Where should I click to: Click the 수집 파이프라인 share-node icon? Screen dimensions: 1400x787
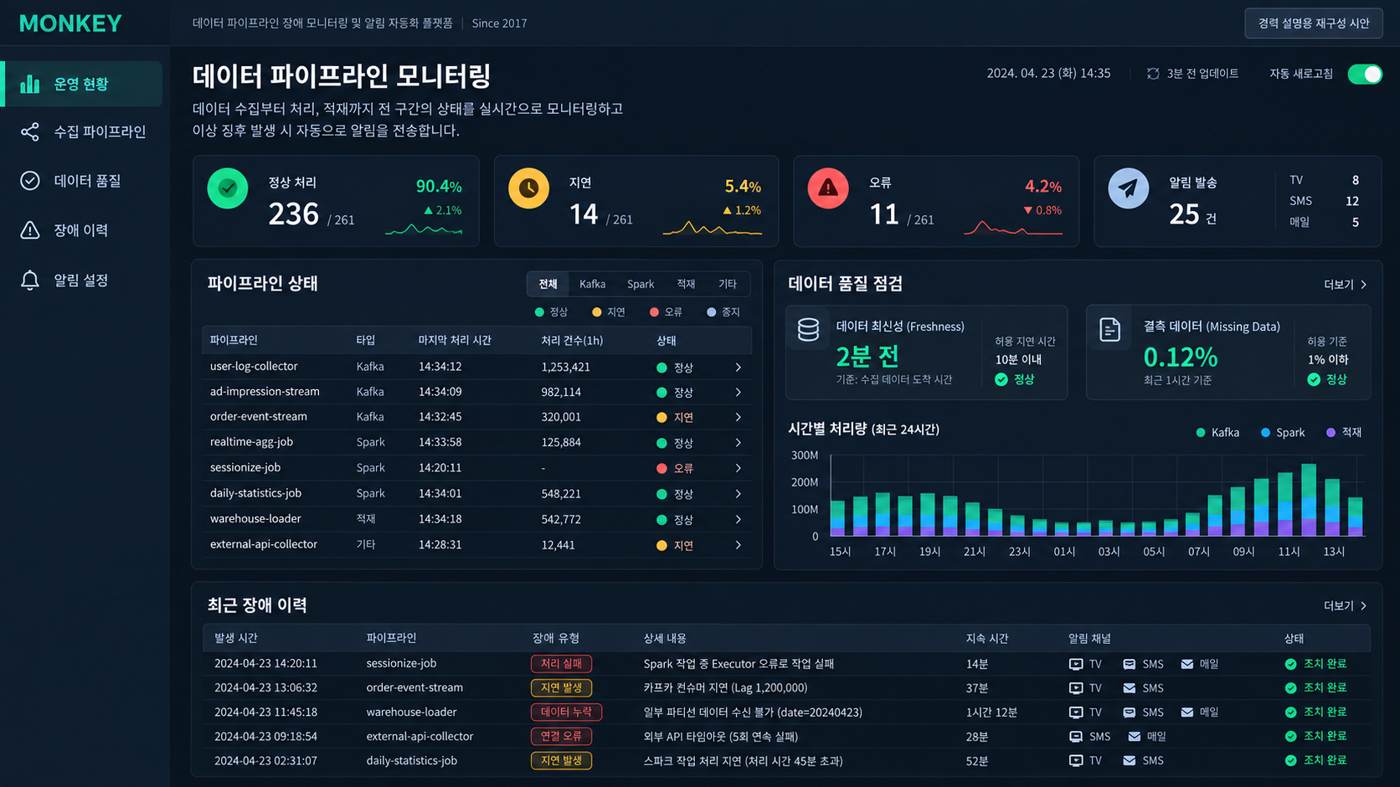pyautogui.click(x=30, y=132)
